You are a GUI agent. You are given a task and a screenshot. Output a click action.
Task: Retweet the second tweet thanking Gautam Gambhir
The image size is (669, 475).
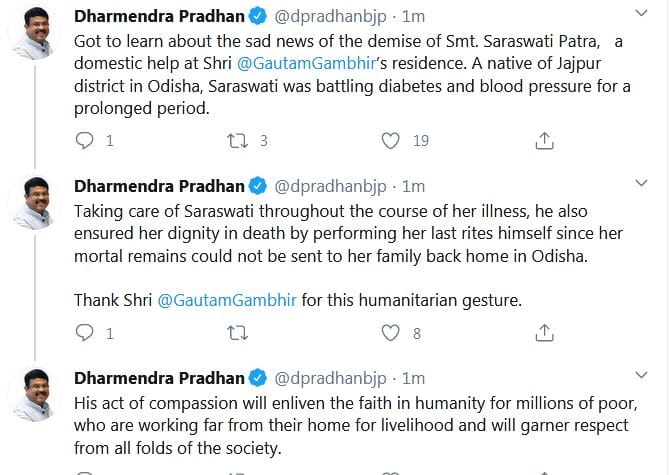[238, 333]
